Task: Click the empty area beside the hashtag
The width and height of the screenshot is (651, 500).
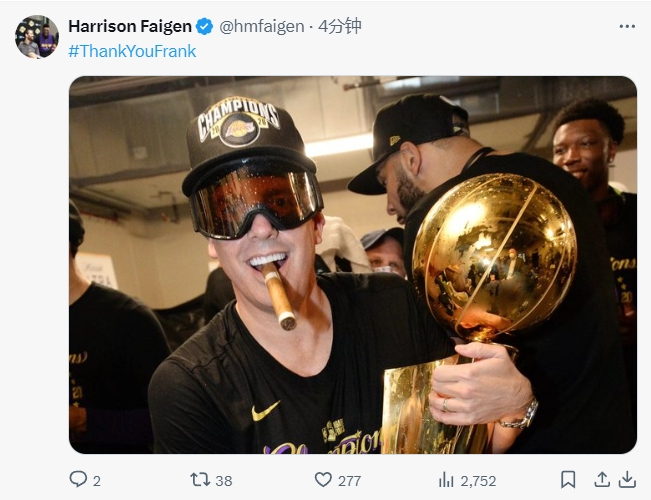Action: 415,51
